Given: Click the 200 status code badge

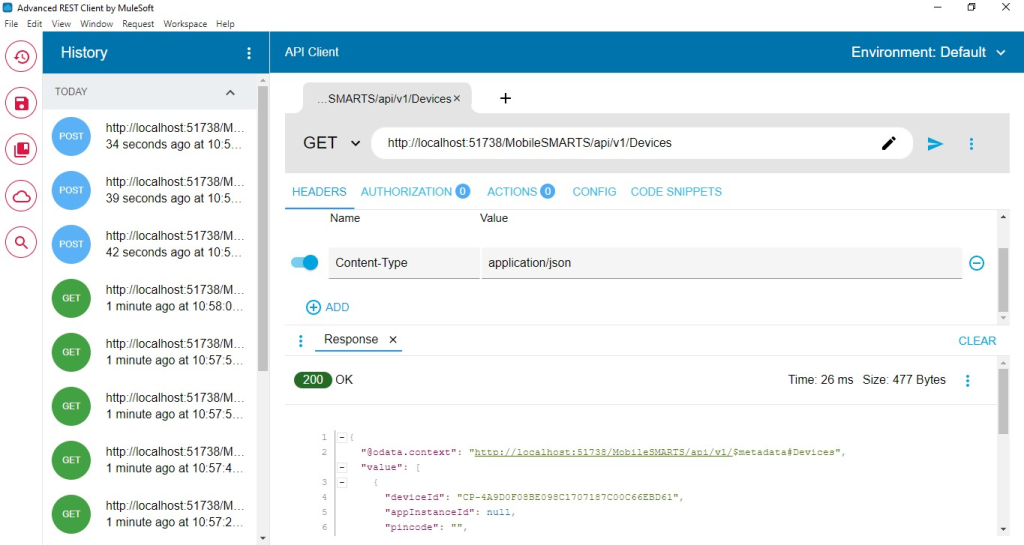Looking at the screenshot, I should click(313, 380).
